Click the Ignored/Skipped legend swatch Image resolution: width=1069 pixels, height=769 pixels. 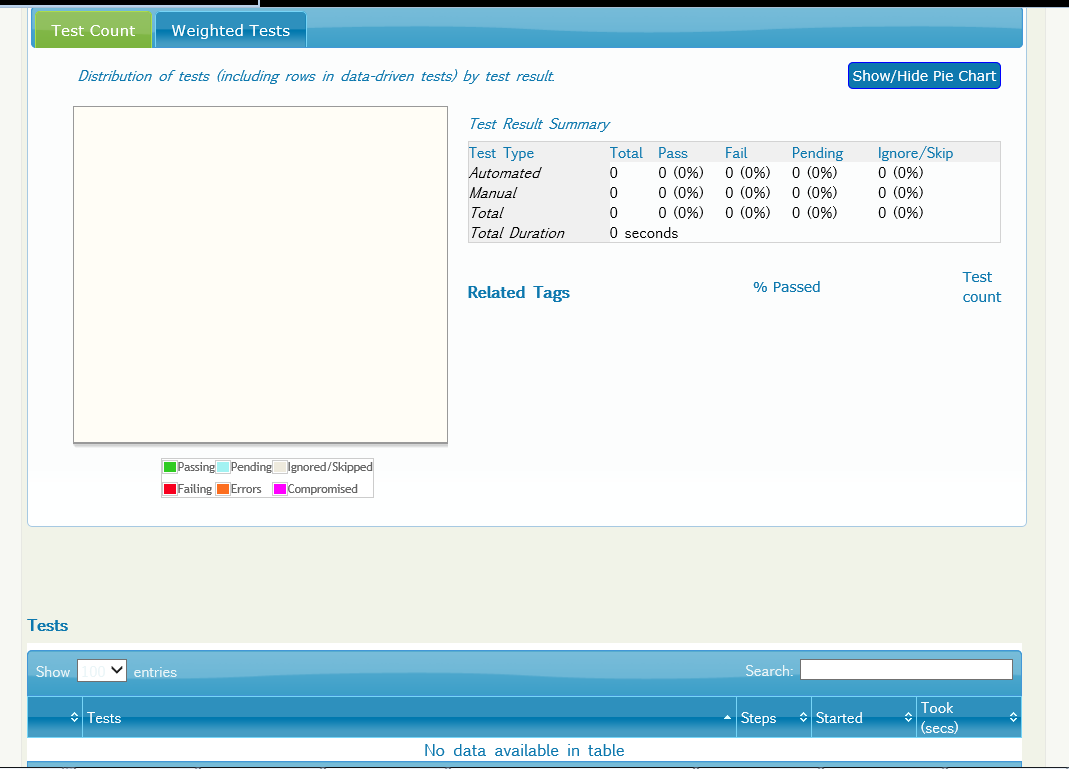(279, 466)
